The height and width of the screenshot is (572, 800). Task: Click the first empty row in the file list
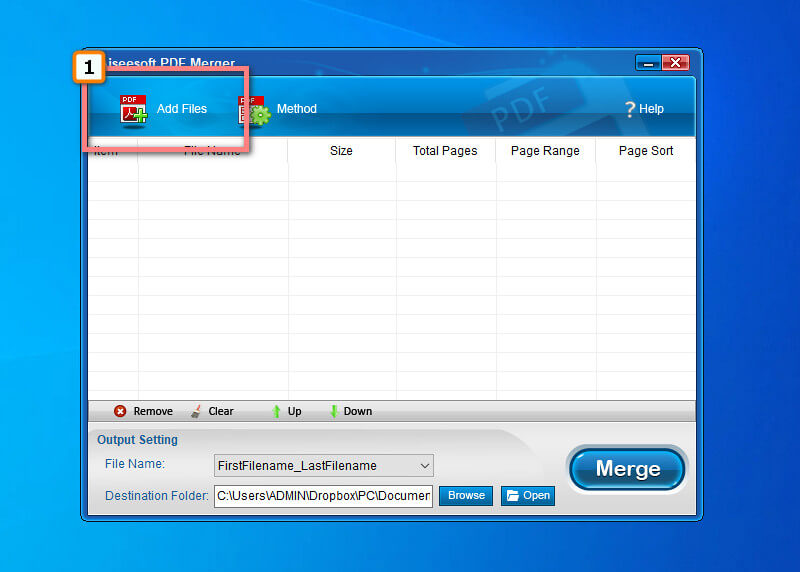(390, 173)
